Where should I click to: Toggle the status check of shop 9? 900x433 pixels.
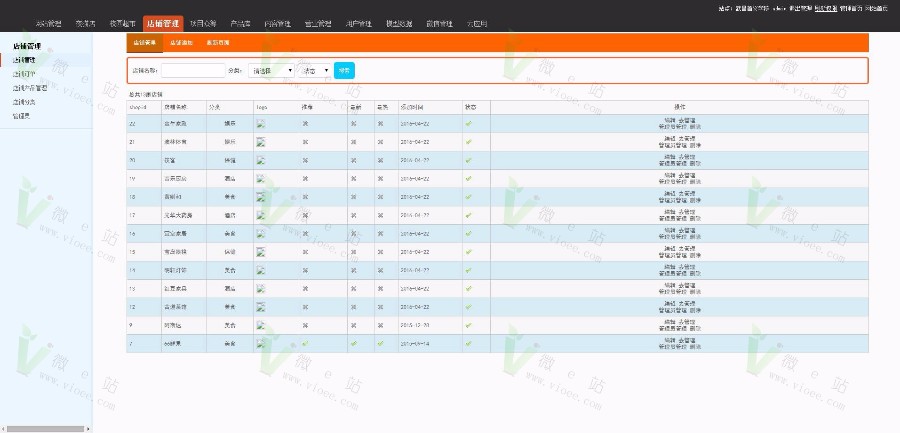[x=468, y=325]
